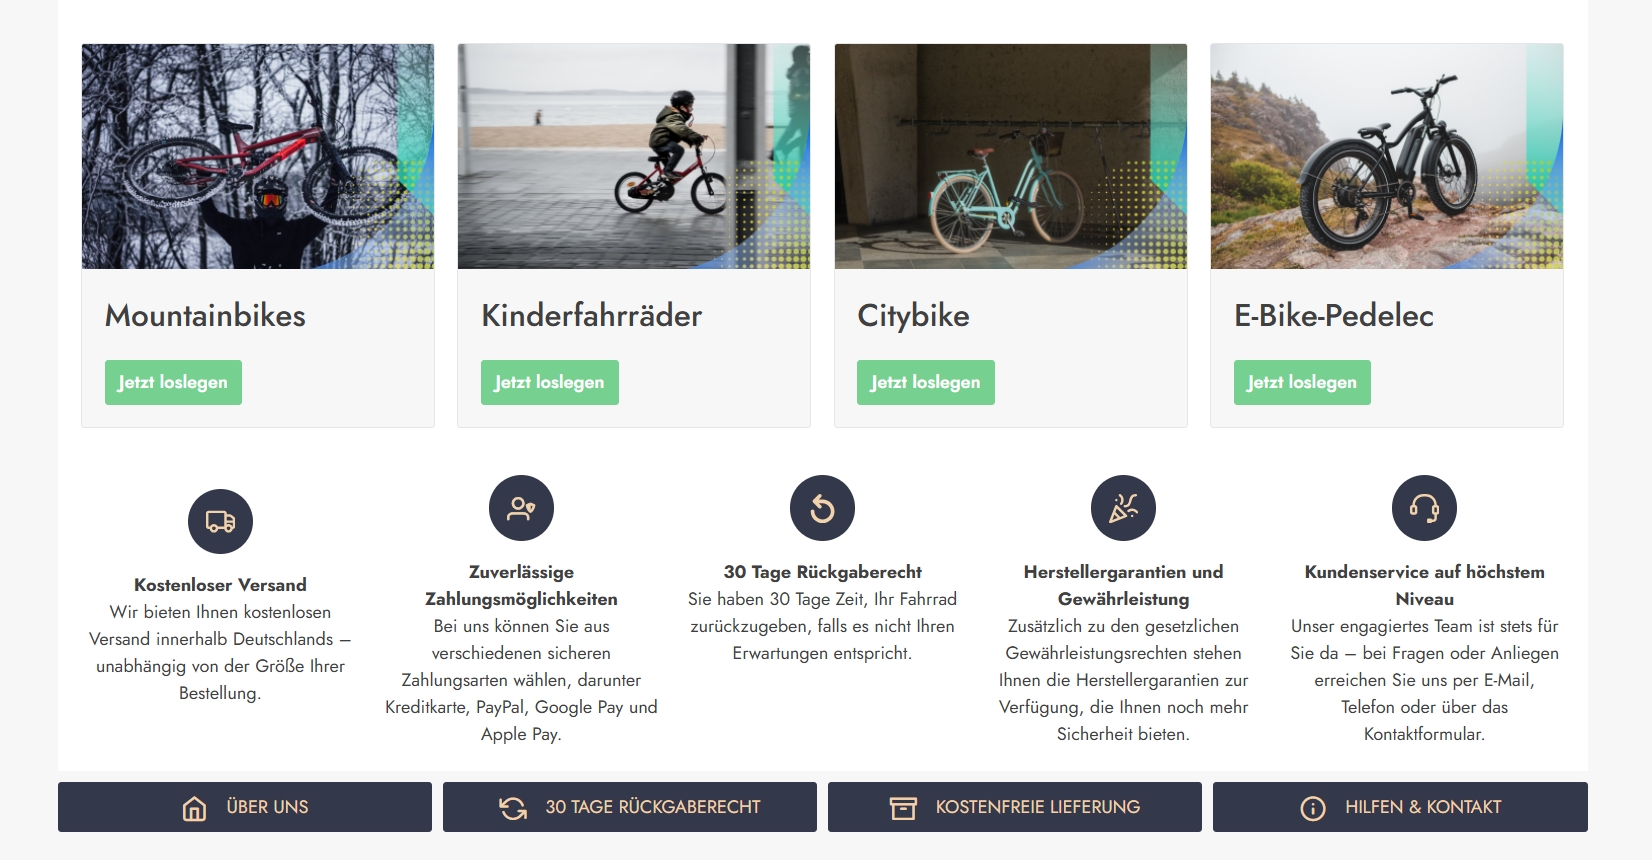Image resolution: width=1652 pixels, height=860 pixels.
Task: Click Jetzt loslegen under Citybike
Action: 926,382
